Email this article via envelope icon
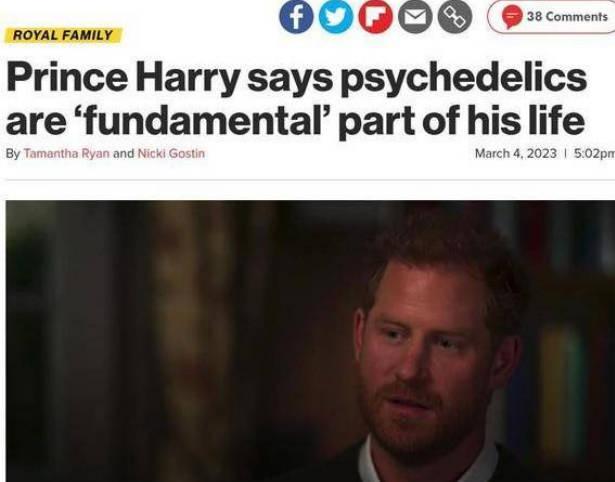The height and width of the screenshot is (482, 615). (415, 16)
